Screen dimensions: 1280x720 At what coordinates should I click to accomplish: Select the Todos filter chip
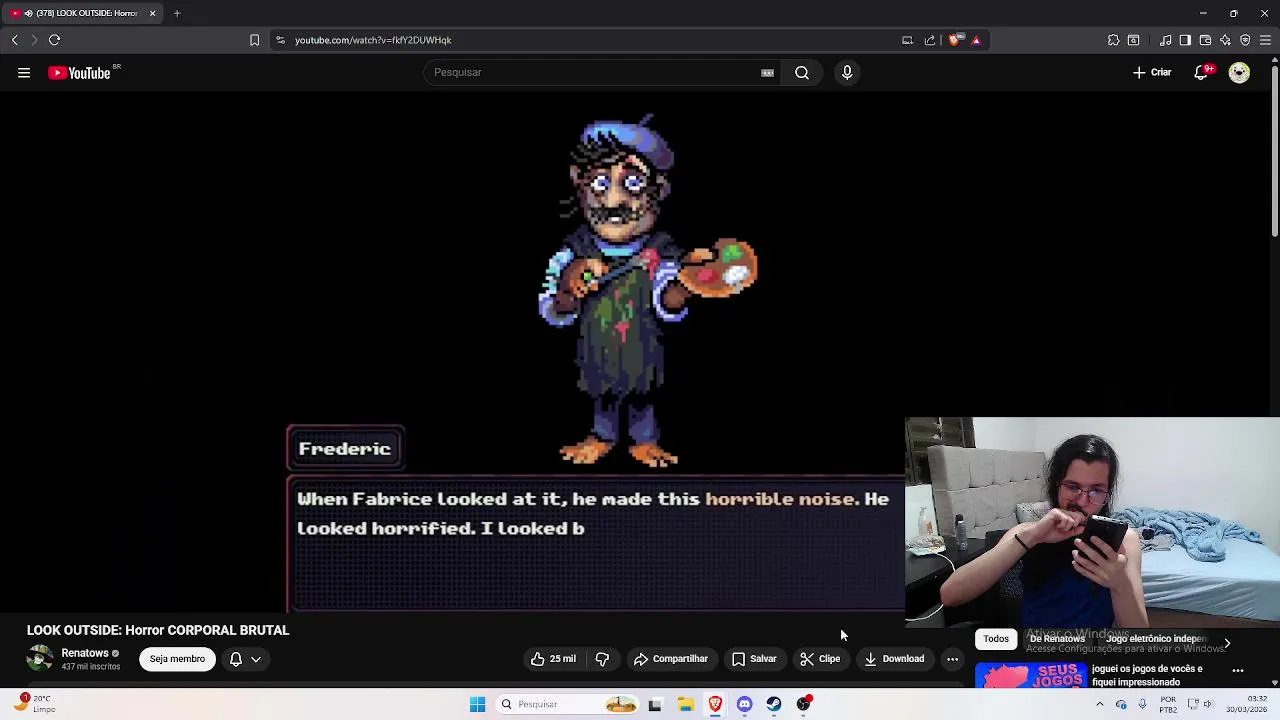pos(995,639)
